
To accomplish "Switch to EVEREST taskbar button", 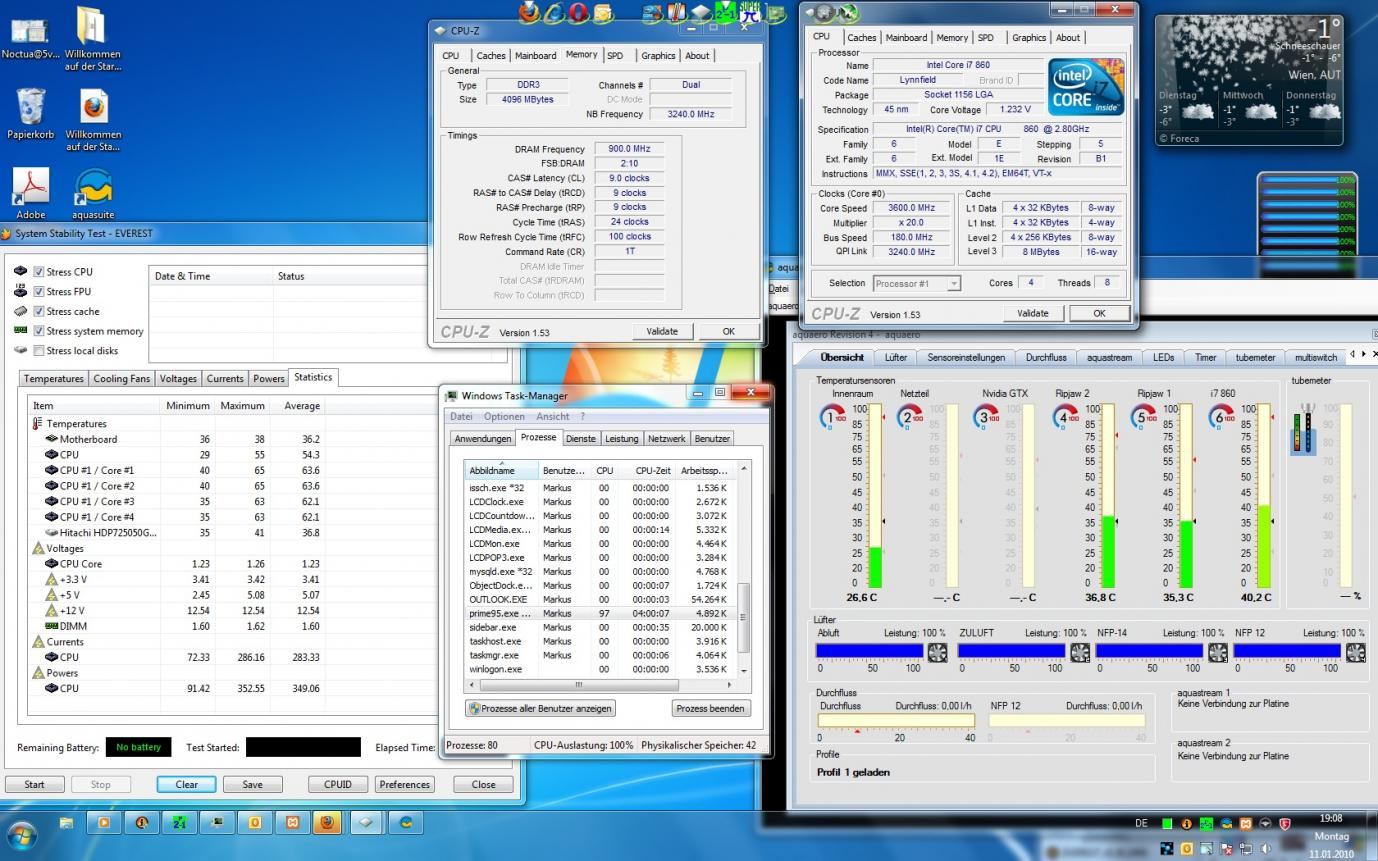I will point(141,823).
